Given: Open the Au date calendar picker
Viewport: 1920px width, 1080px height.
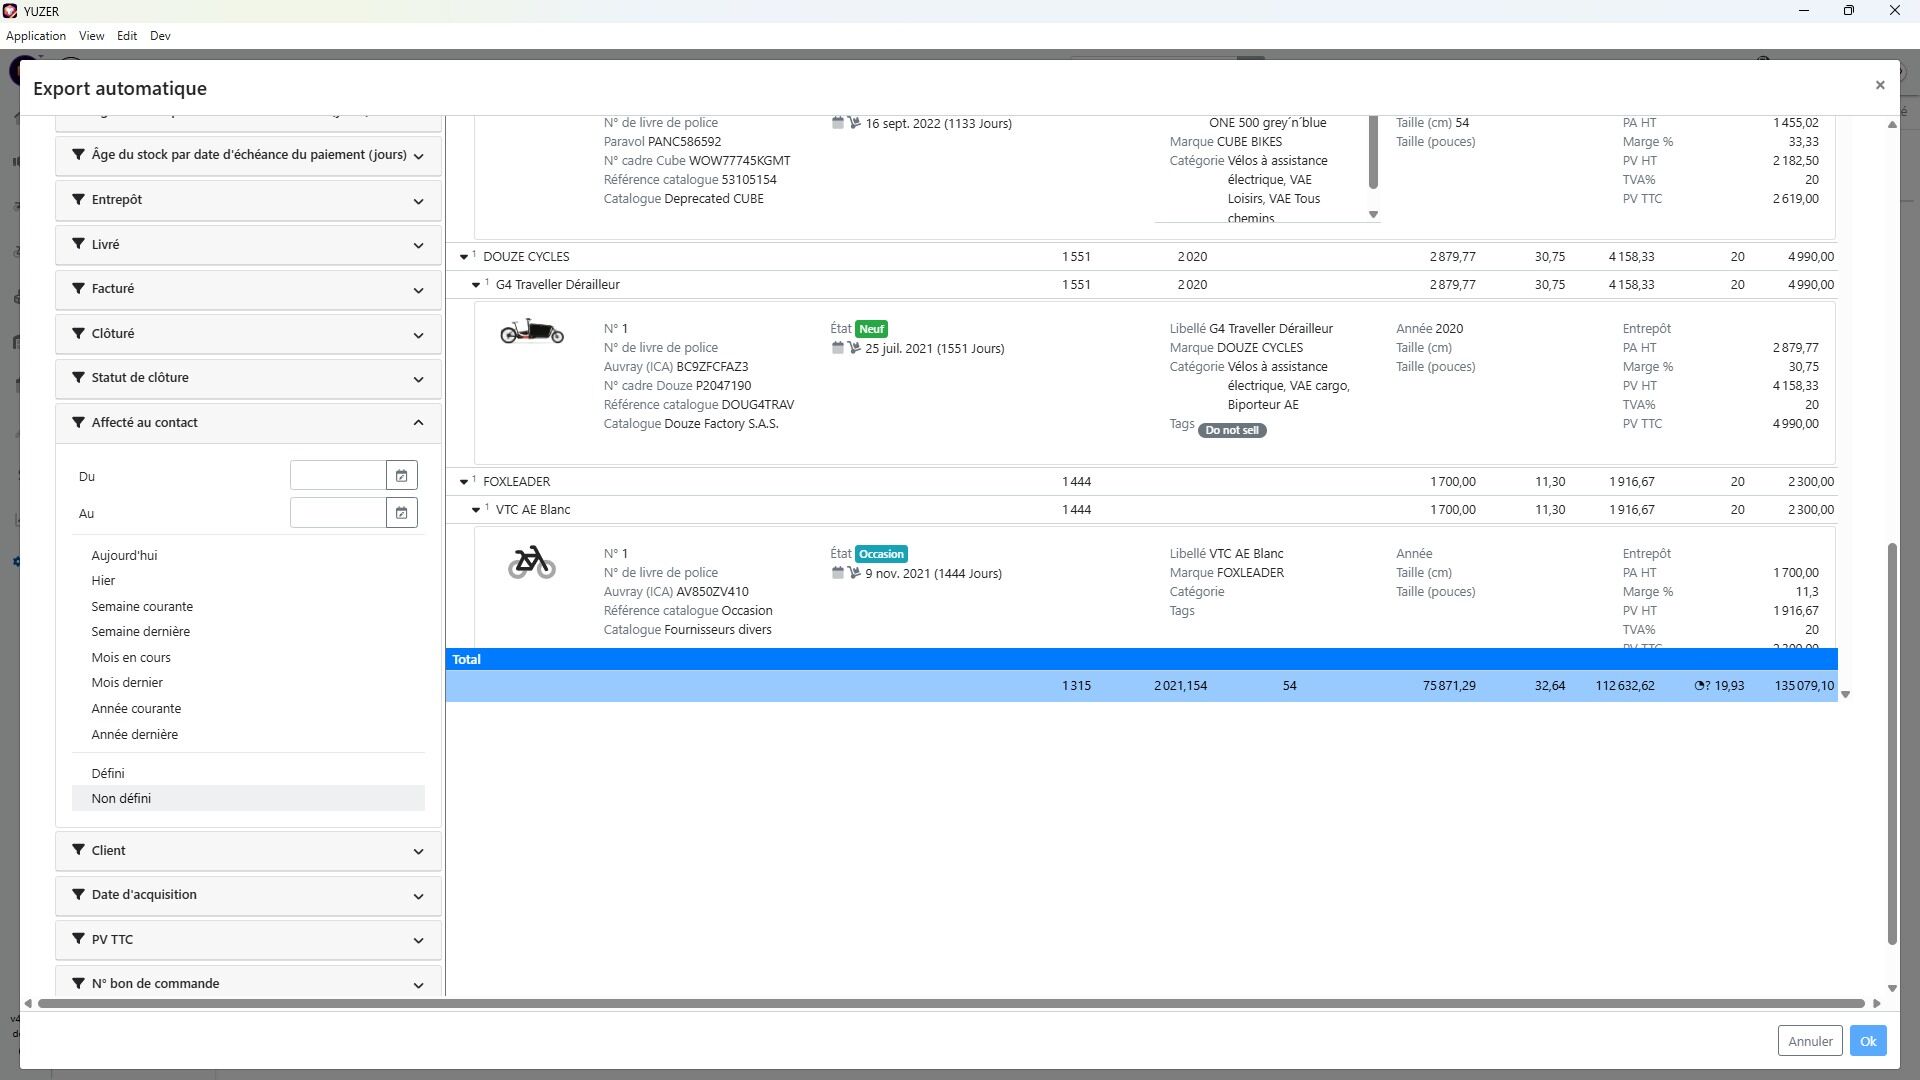Looking at the screenshot, I should point(401,513).
